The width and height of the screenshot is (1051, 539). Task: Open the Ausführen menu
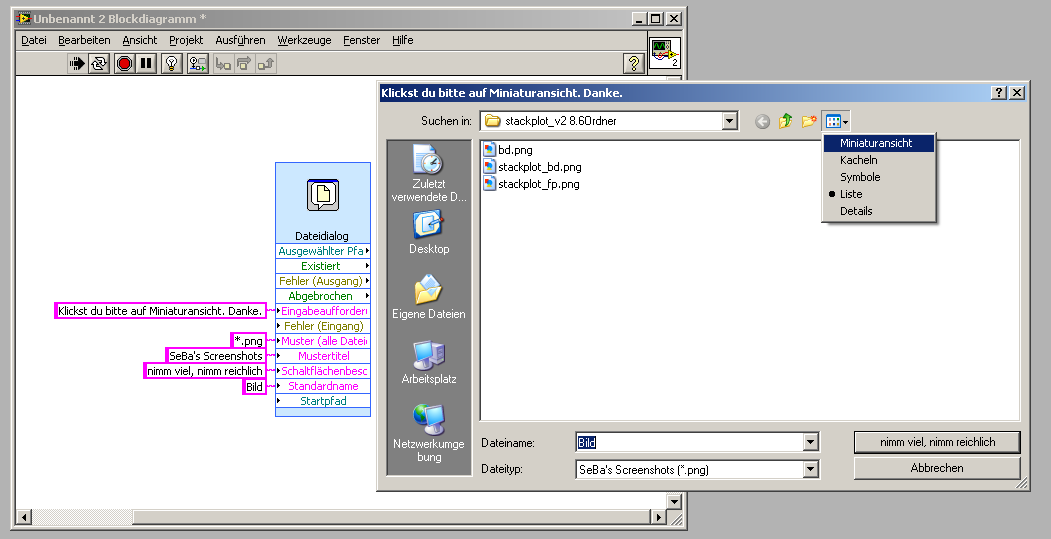click(240, 40)
